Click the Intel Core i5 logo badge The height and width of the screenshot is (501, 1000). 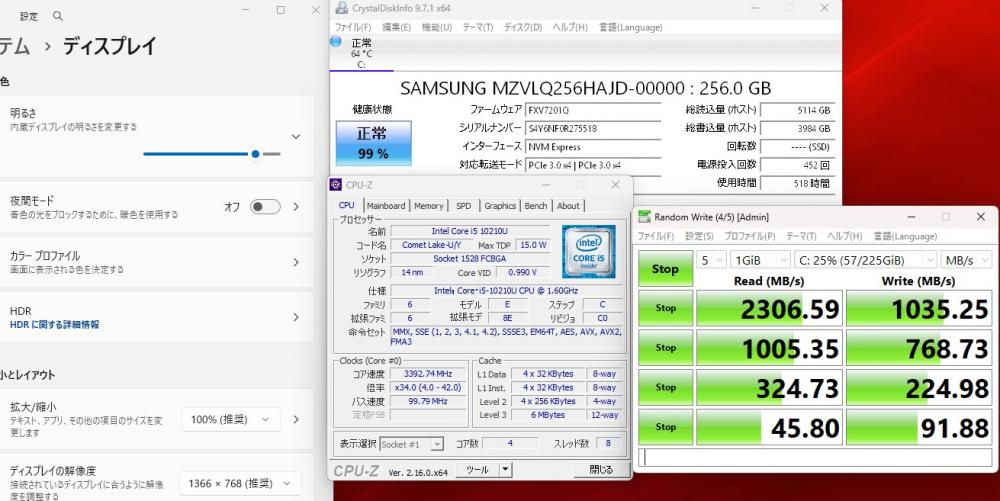coord(589,251)
